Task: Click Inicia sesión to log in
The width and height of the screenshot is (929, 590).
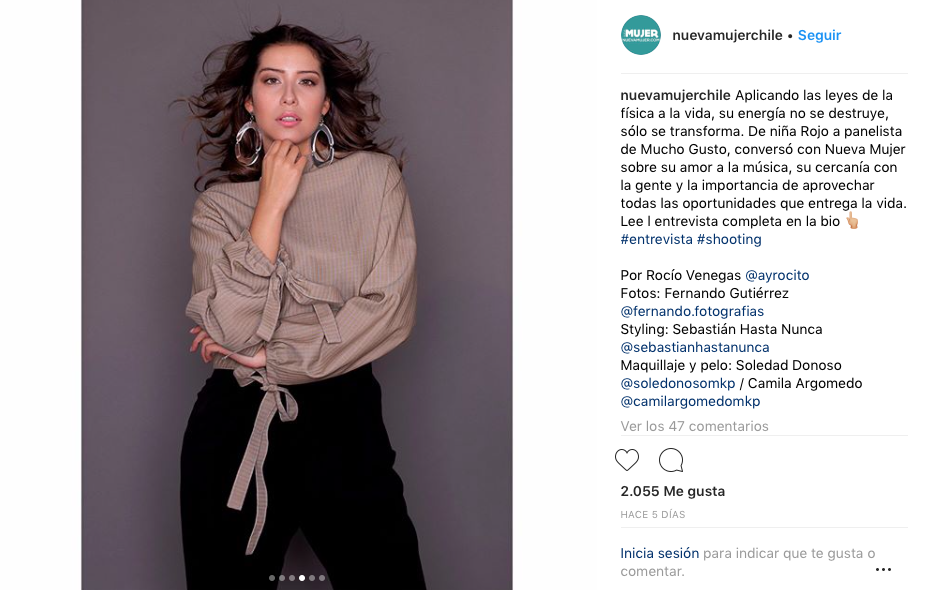Action: (659, 553)
